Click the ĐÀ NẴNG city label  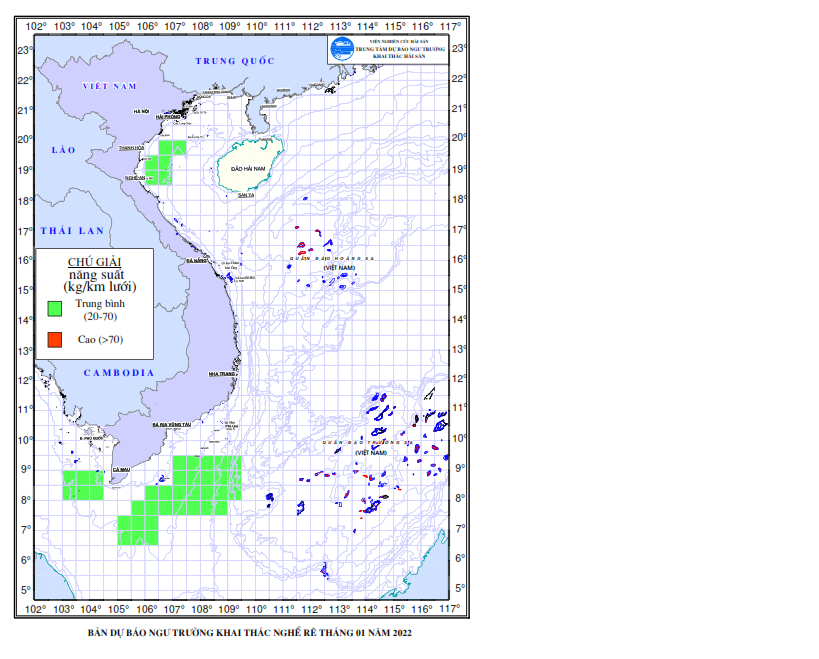pos(197,260)
